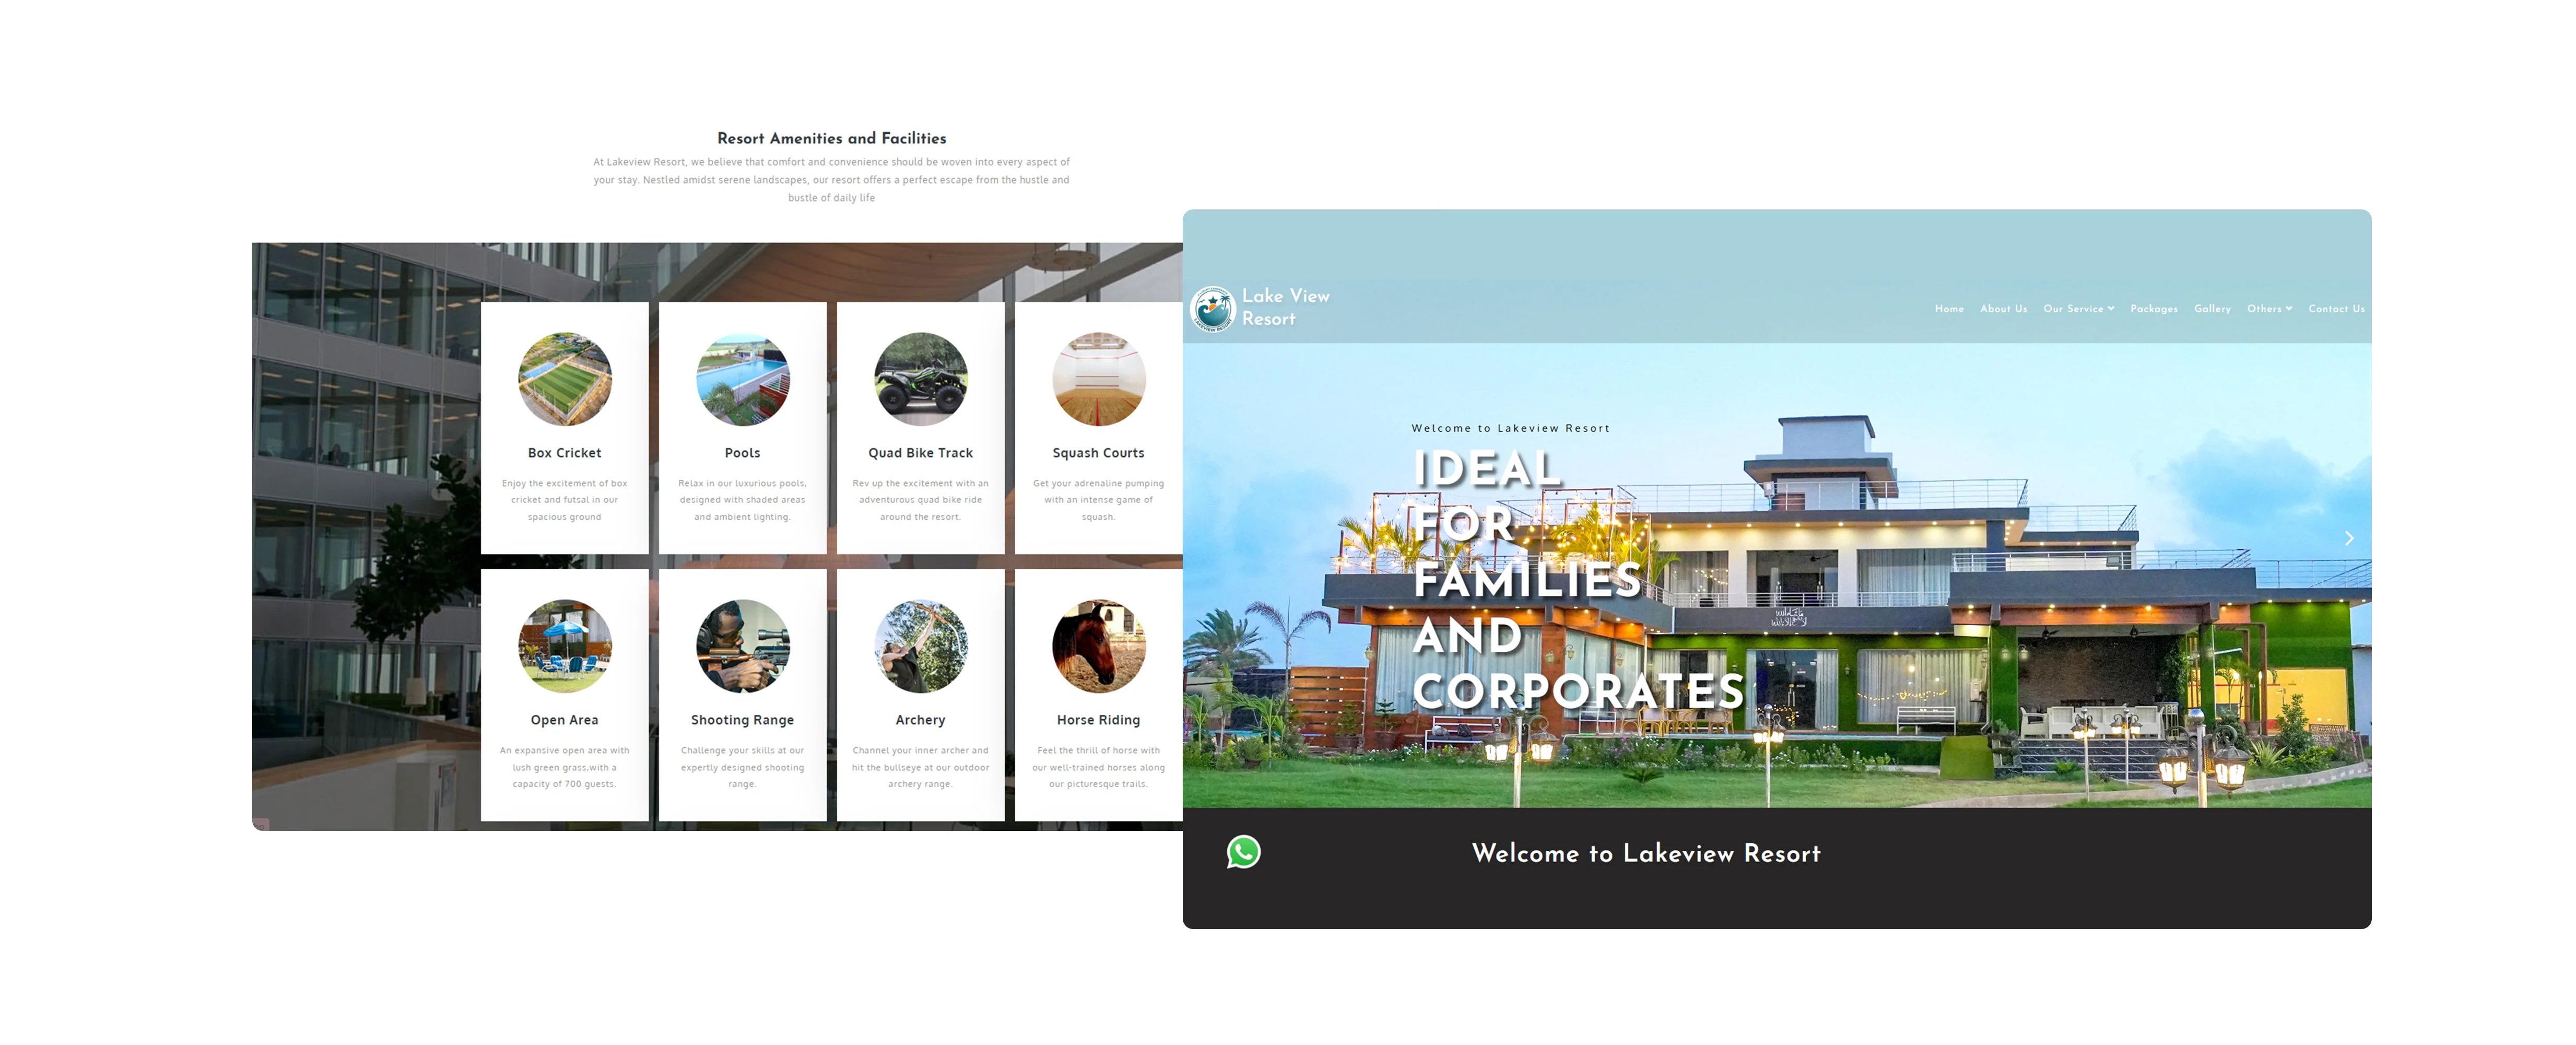Select the Pools circular photo
The width and height of the screenshot is (2576, 1045).
742,379
